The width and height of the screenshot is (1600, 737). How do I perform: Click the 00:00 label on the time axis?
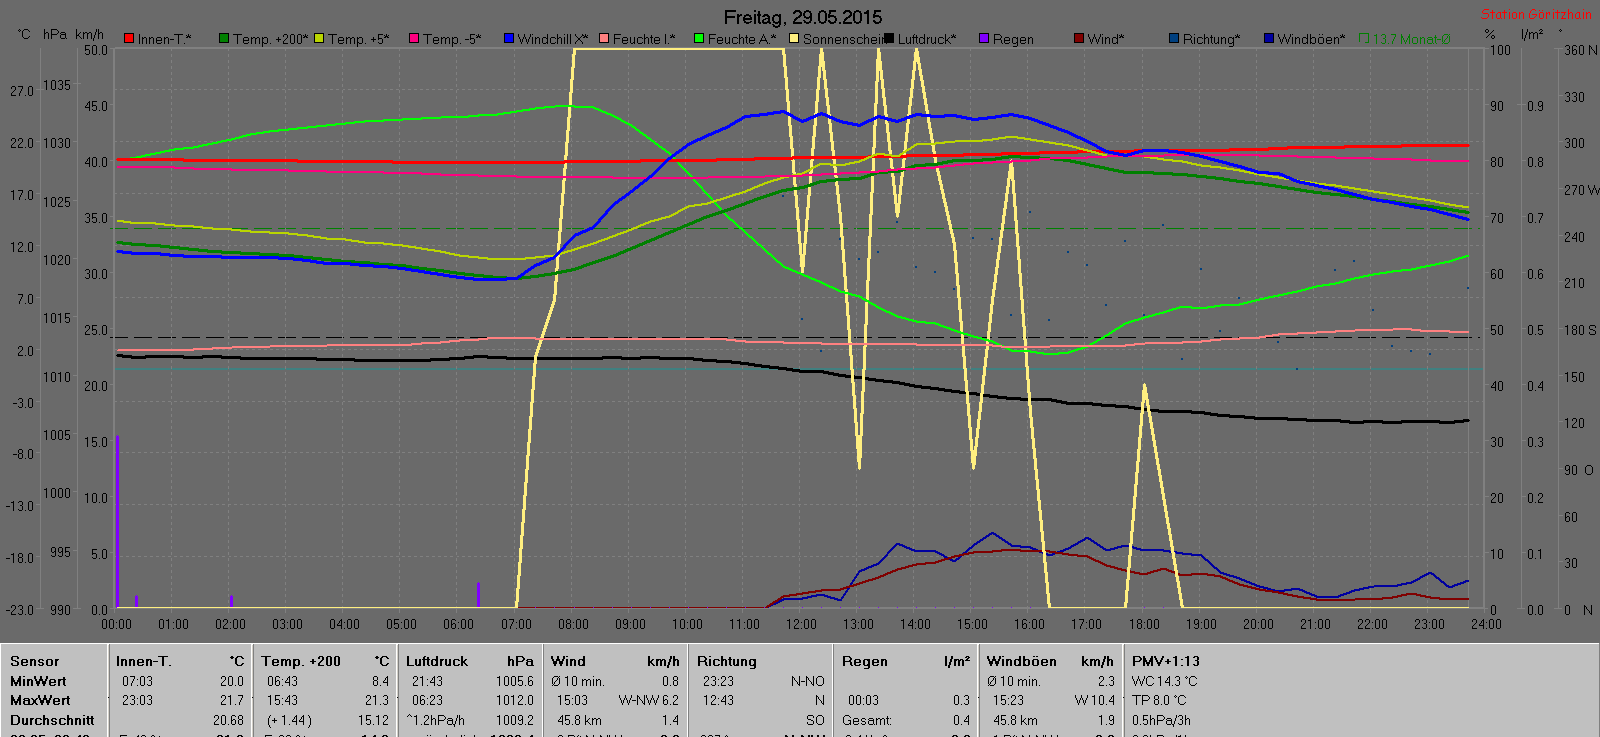click(117, 624)
